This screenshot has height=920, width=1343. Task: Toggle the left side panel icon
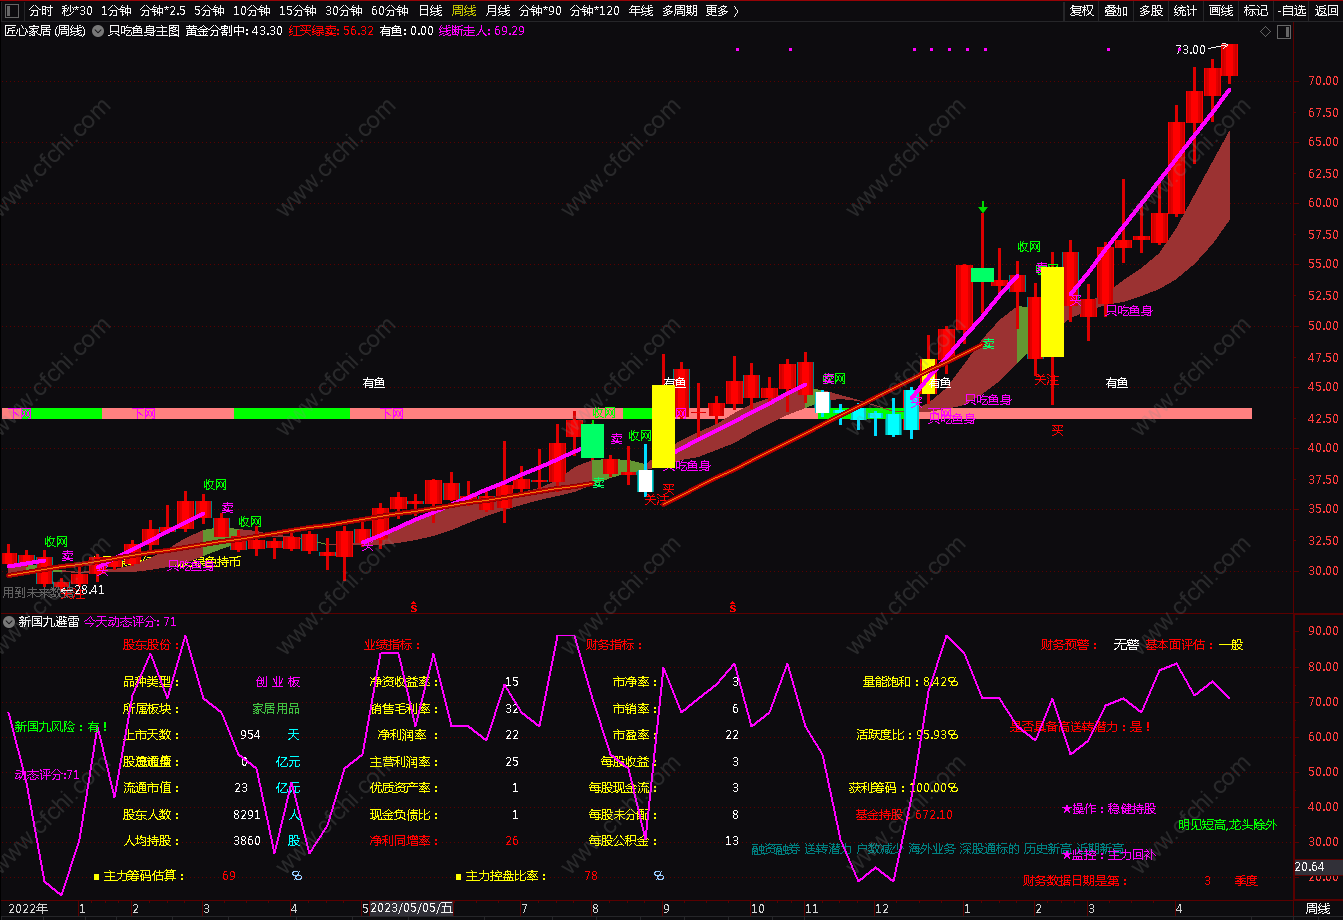coord(10,10)
